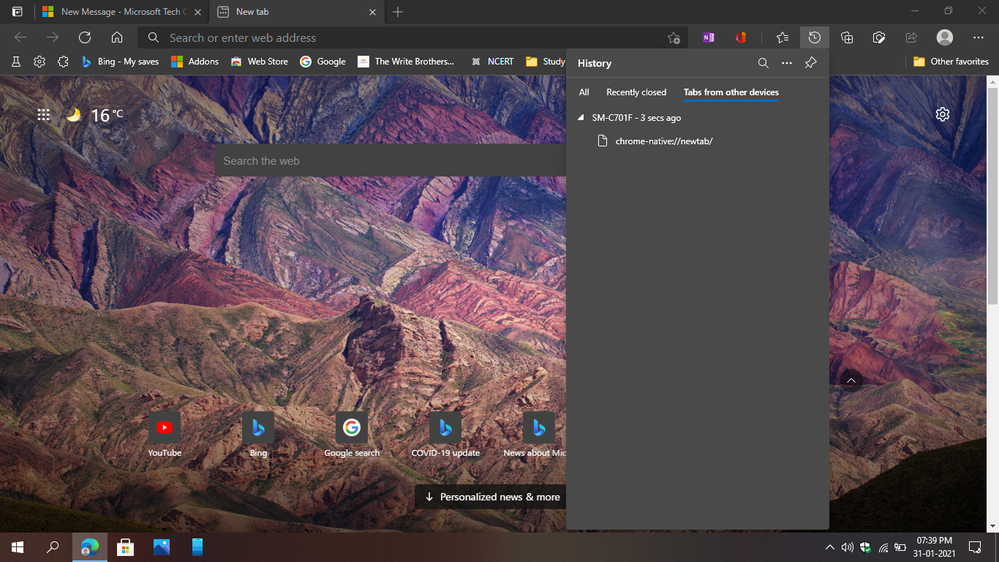Open the Web Store bookmark

point(259,62)
